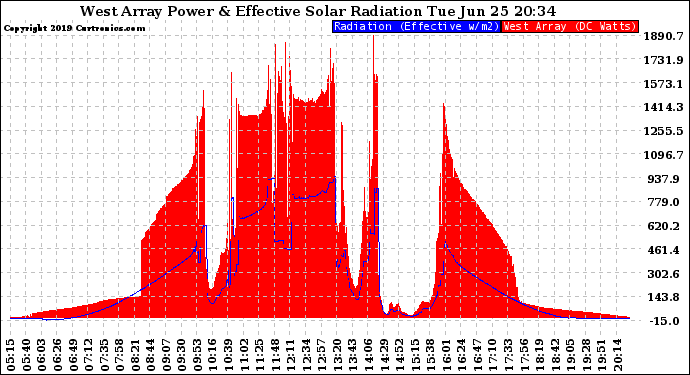The height and width of the screenshot is (375, 690).
Task: Click the 17:56 time label
Action: 524,355
